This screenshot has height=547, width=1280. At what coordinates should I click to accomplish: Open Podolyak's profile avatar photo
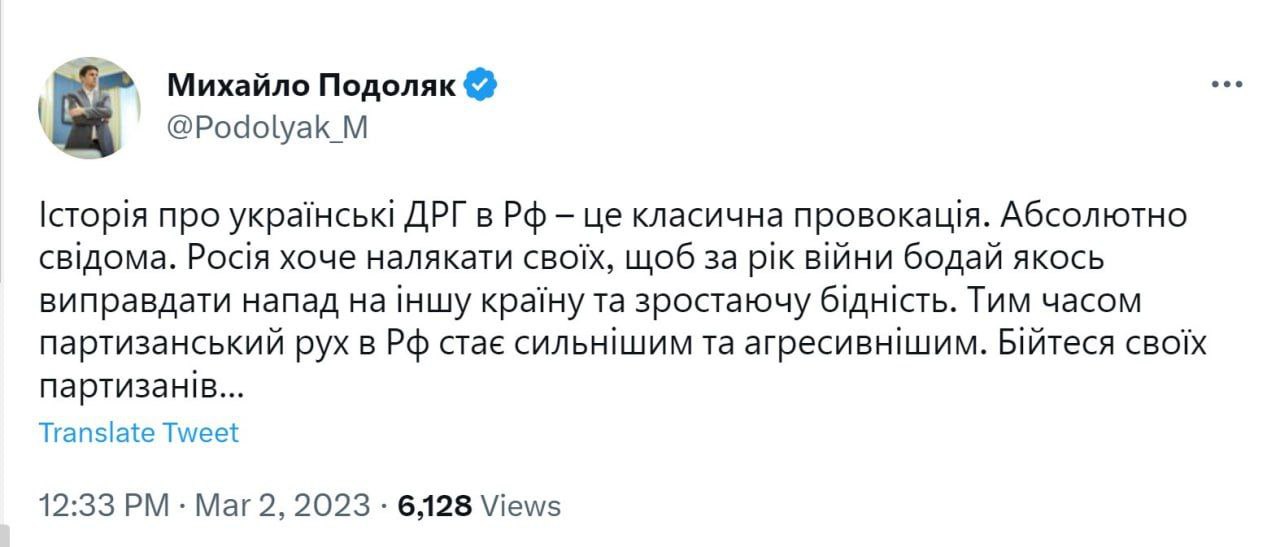pos(89,108)
